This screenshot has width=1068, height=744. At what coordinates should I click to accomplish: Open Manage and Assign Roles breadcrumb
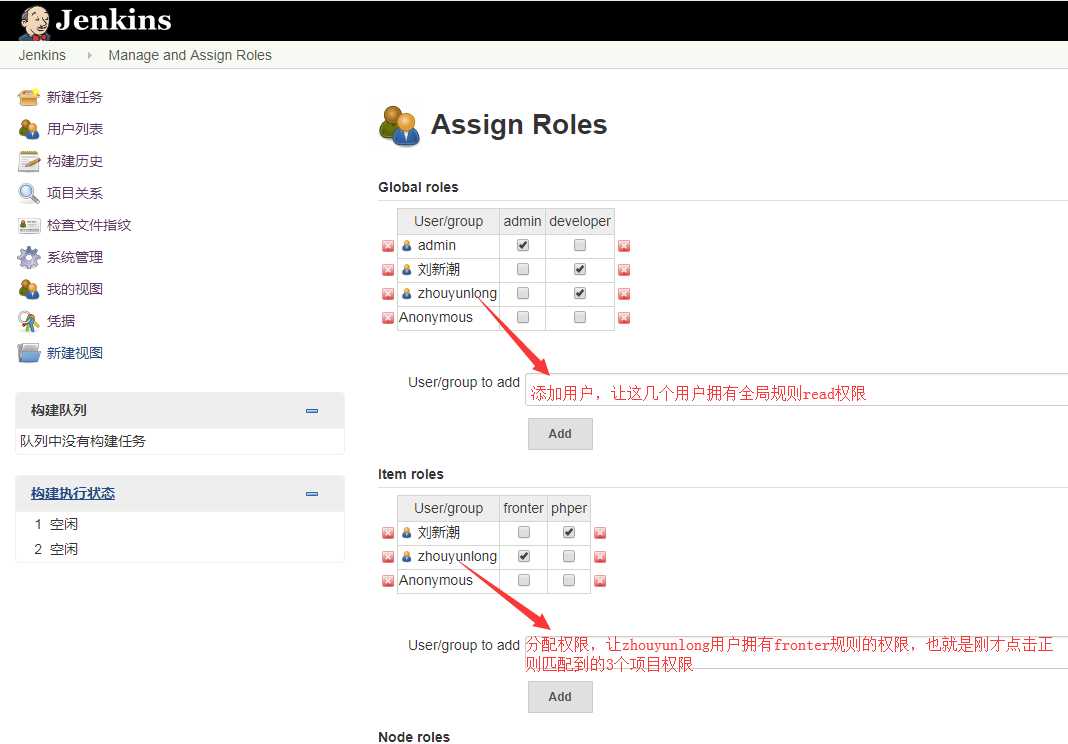pos(190,55)
